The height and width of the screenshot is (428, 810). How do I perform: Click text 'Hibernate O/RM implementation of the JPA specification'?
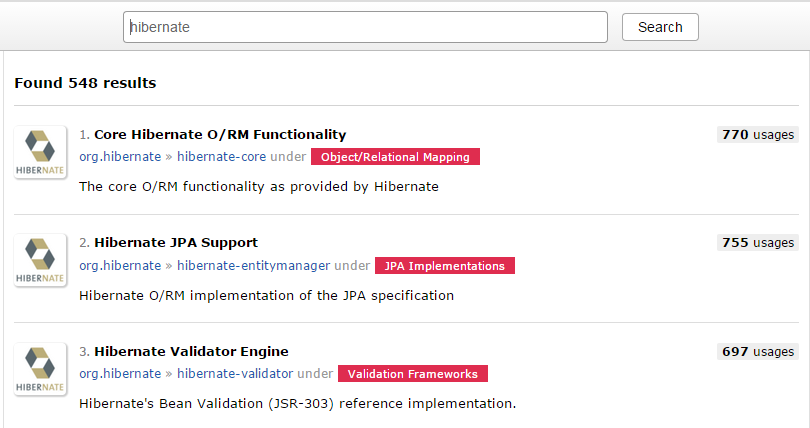tap(267, 295)
